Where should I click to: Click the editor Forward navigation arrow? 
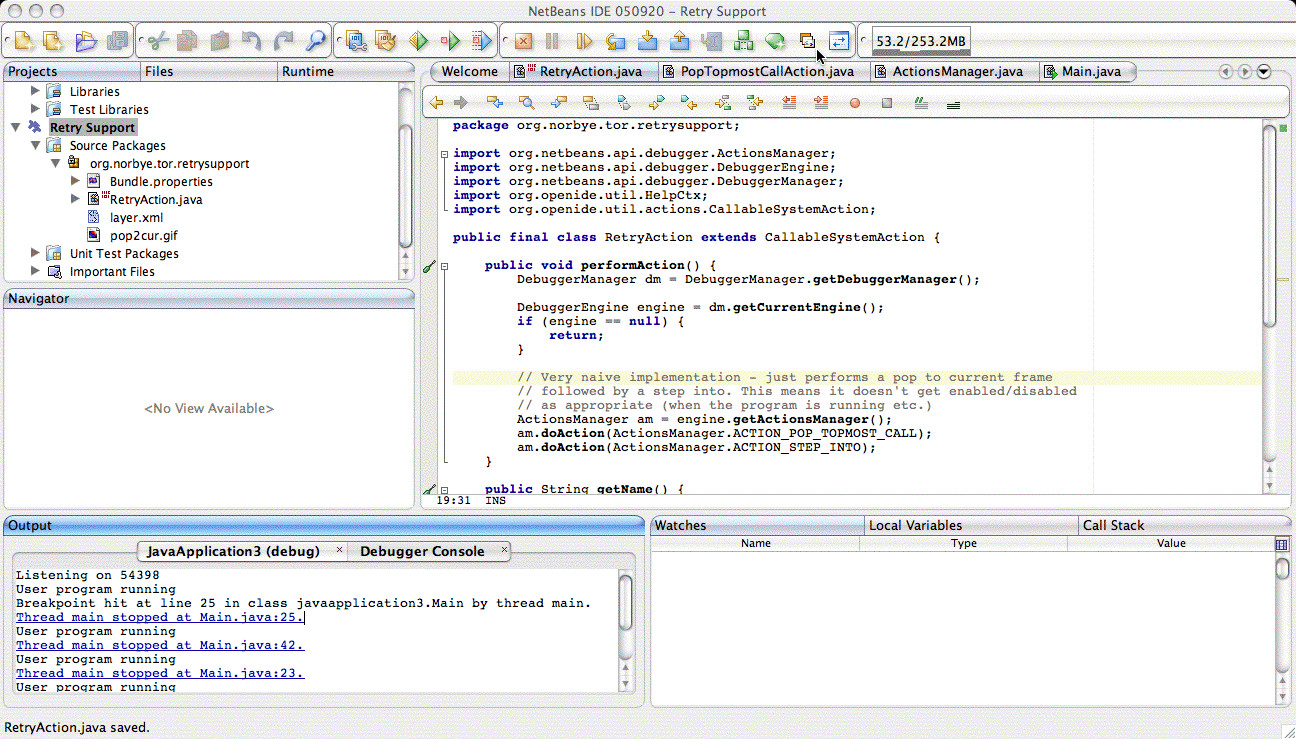(x=461, y=102)
